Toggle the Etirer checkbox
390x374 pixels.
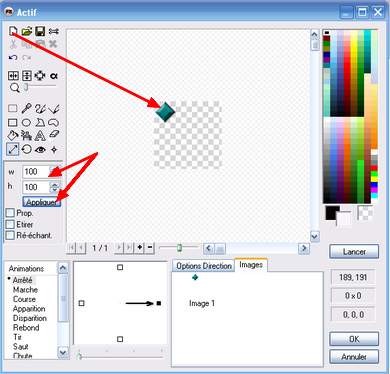[10, 224]
